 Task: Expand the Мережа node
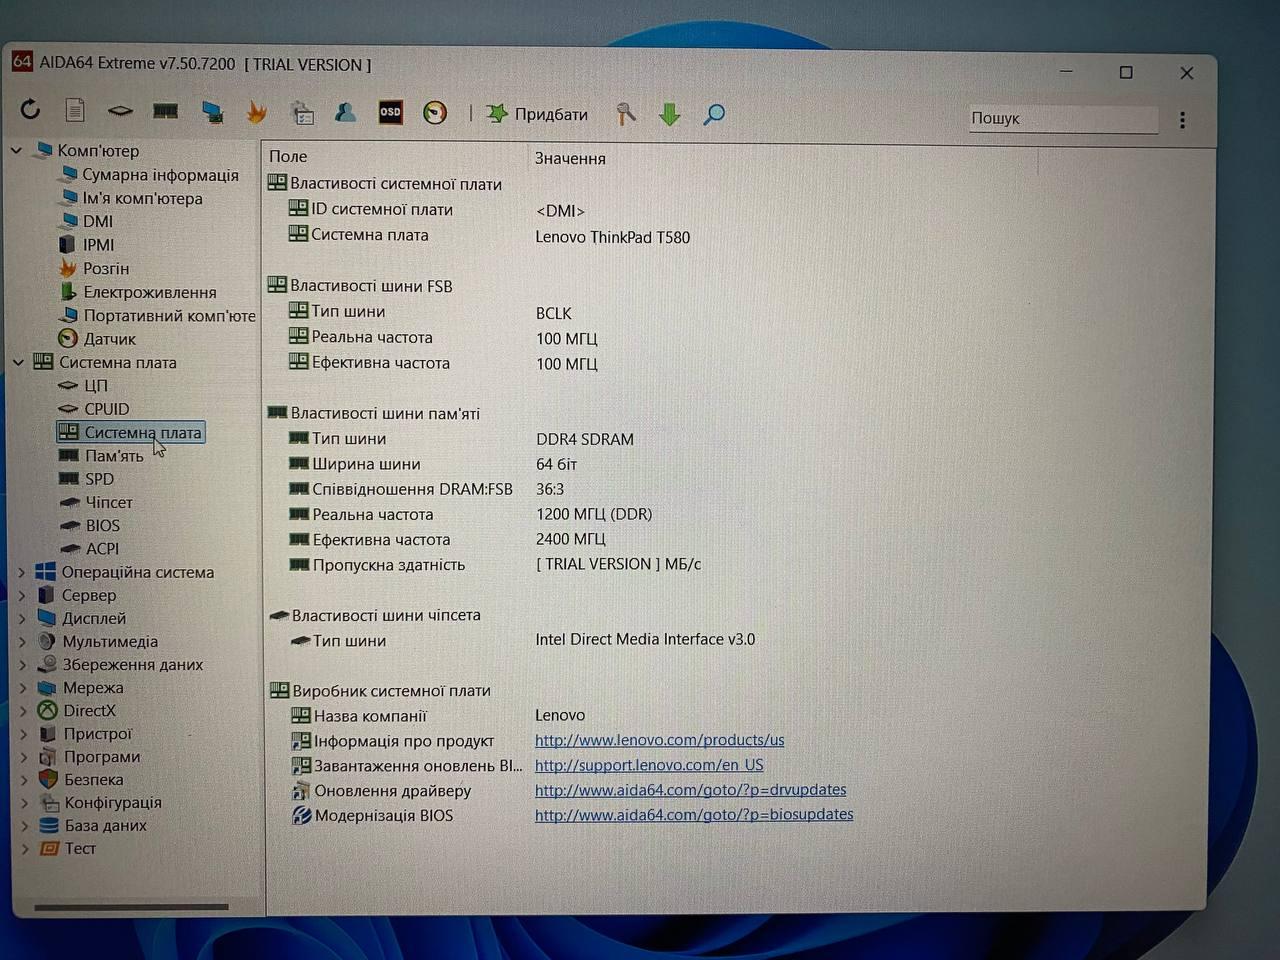point(23,687)
